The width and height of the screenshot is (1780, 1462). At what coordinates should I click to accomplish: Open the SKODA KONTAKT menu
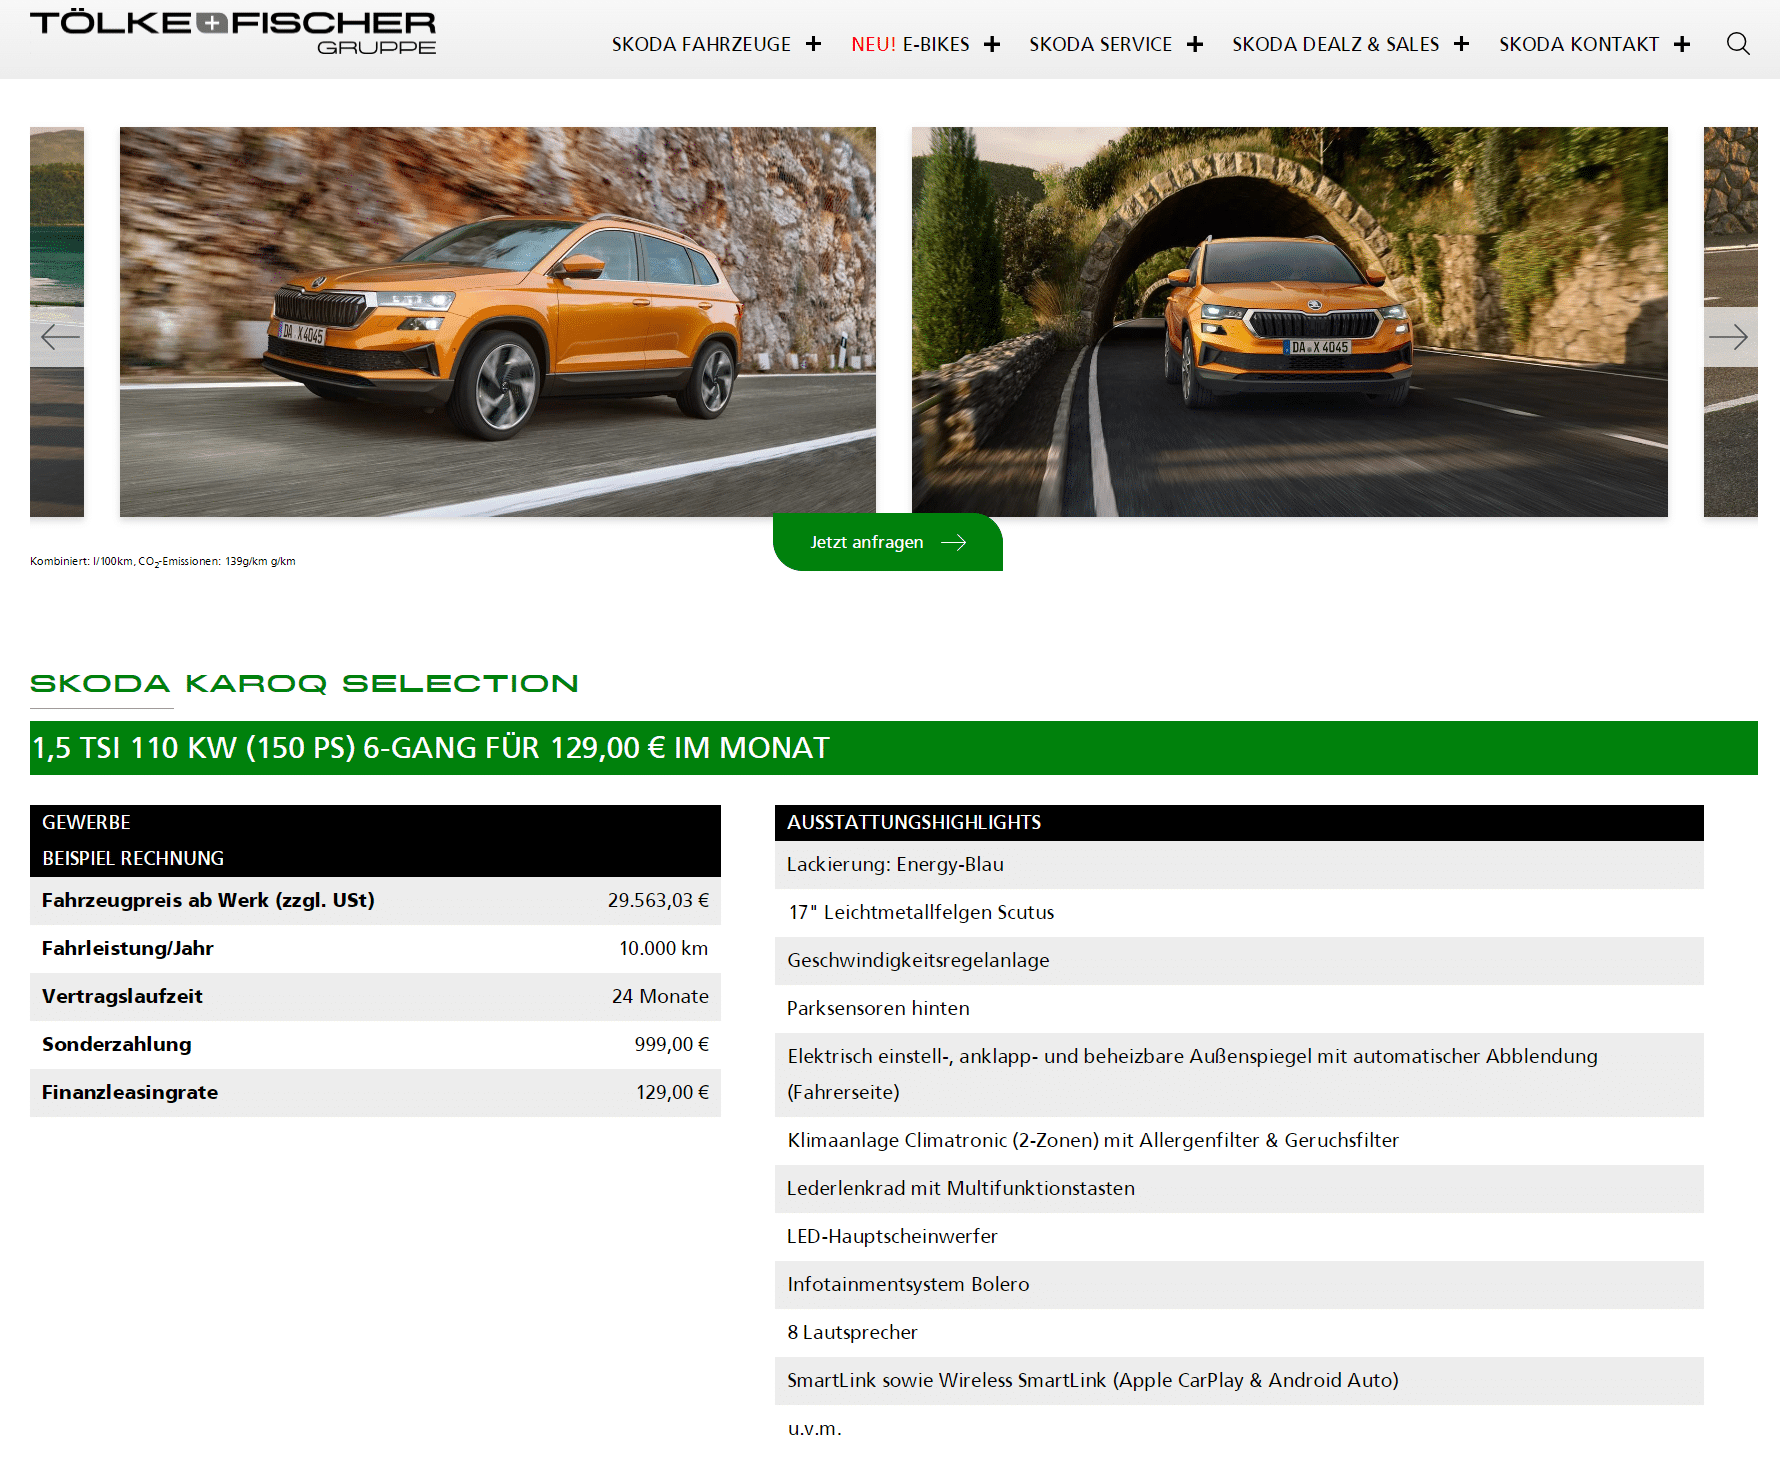tap(1578, 44)
